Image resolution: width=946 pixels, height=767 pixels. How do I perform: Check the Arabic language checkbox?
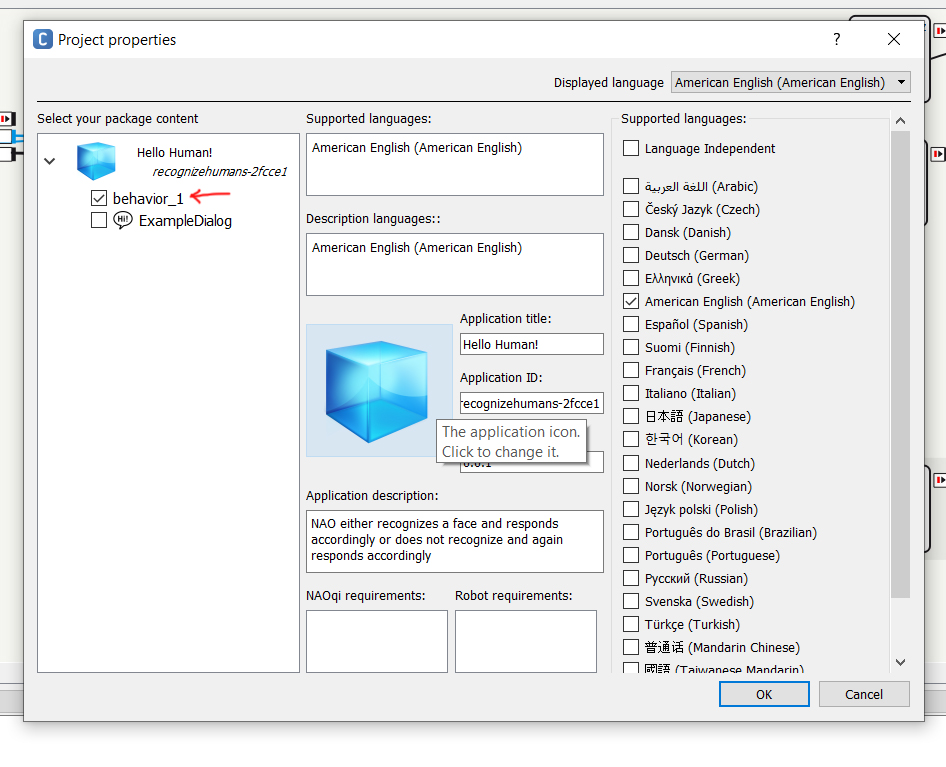[630, 186]
